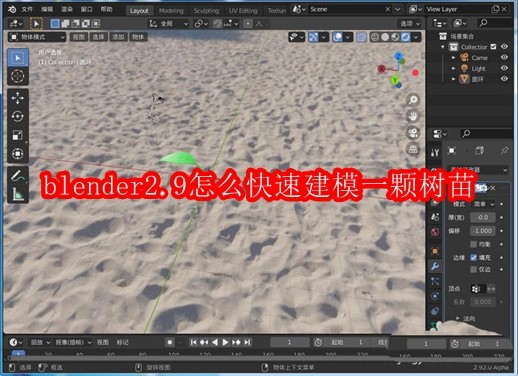Screen dimensions: 518x376
Task: Open the shading options dropdown arrow
Action: [416, 37]
